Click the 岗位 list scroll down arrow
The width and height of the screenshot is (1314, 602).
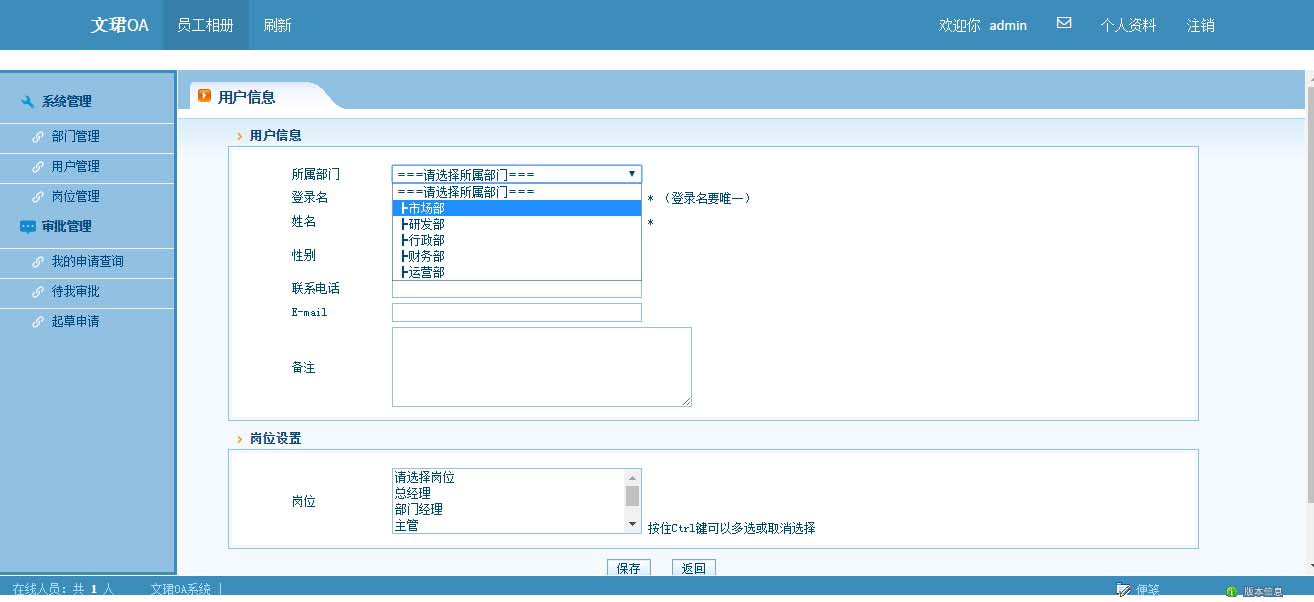pyautogui.click(x=633, y=525)
